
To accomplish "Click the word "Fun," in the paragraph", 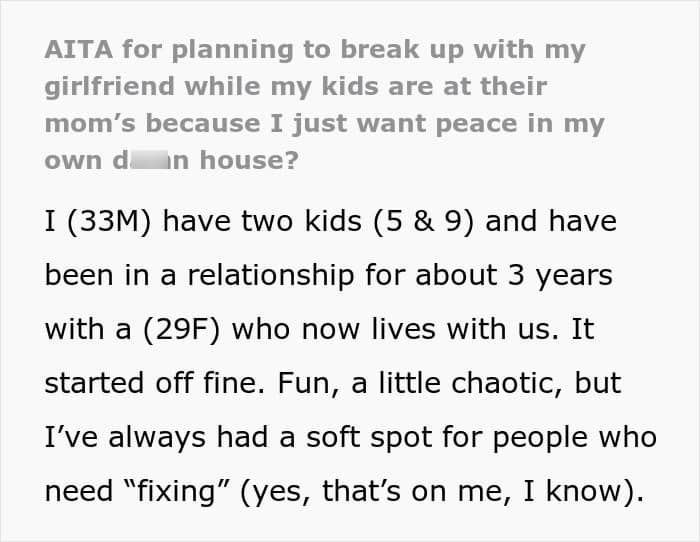I will point(308,384).
